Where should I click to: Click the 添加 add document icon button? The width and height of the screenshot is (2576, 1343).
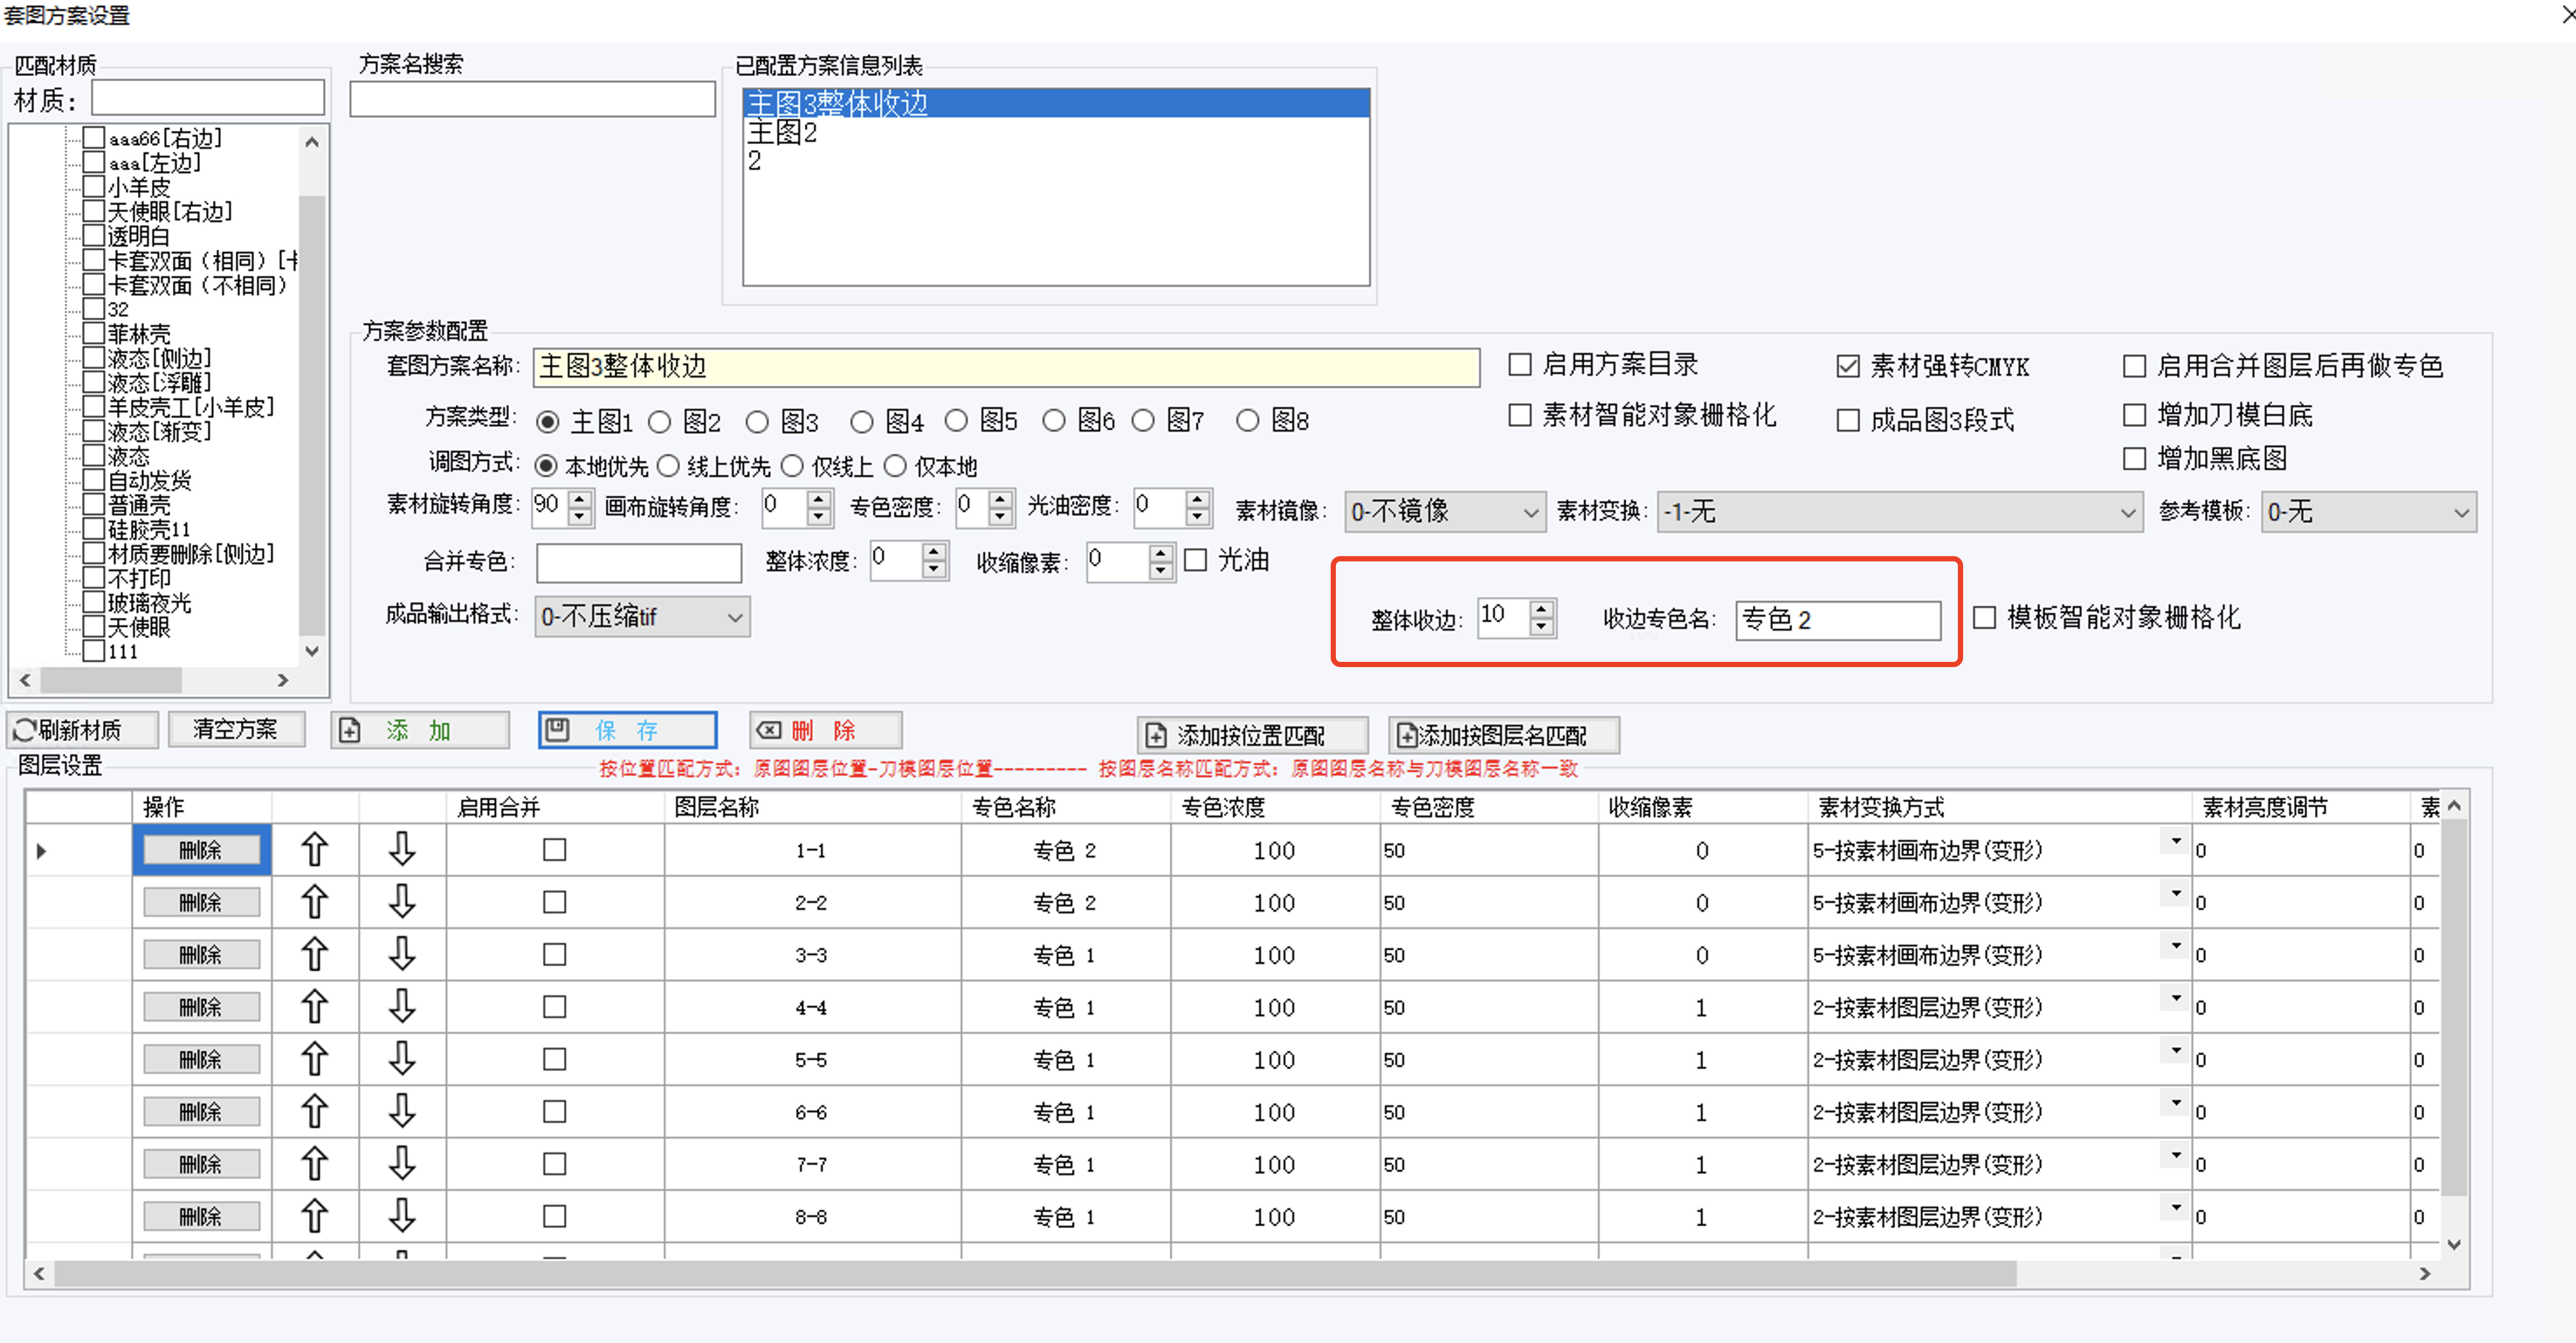point(420,730)
